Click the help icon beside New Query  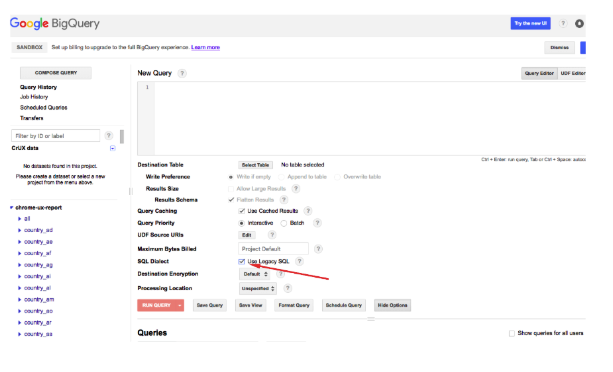(182, 73)
